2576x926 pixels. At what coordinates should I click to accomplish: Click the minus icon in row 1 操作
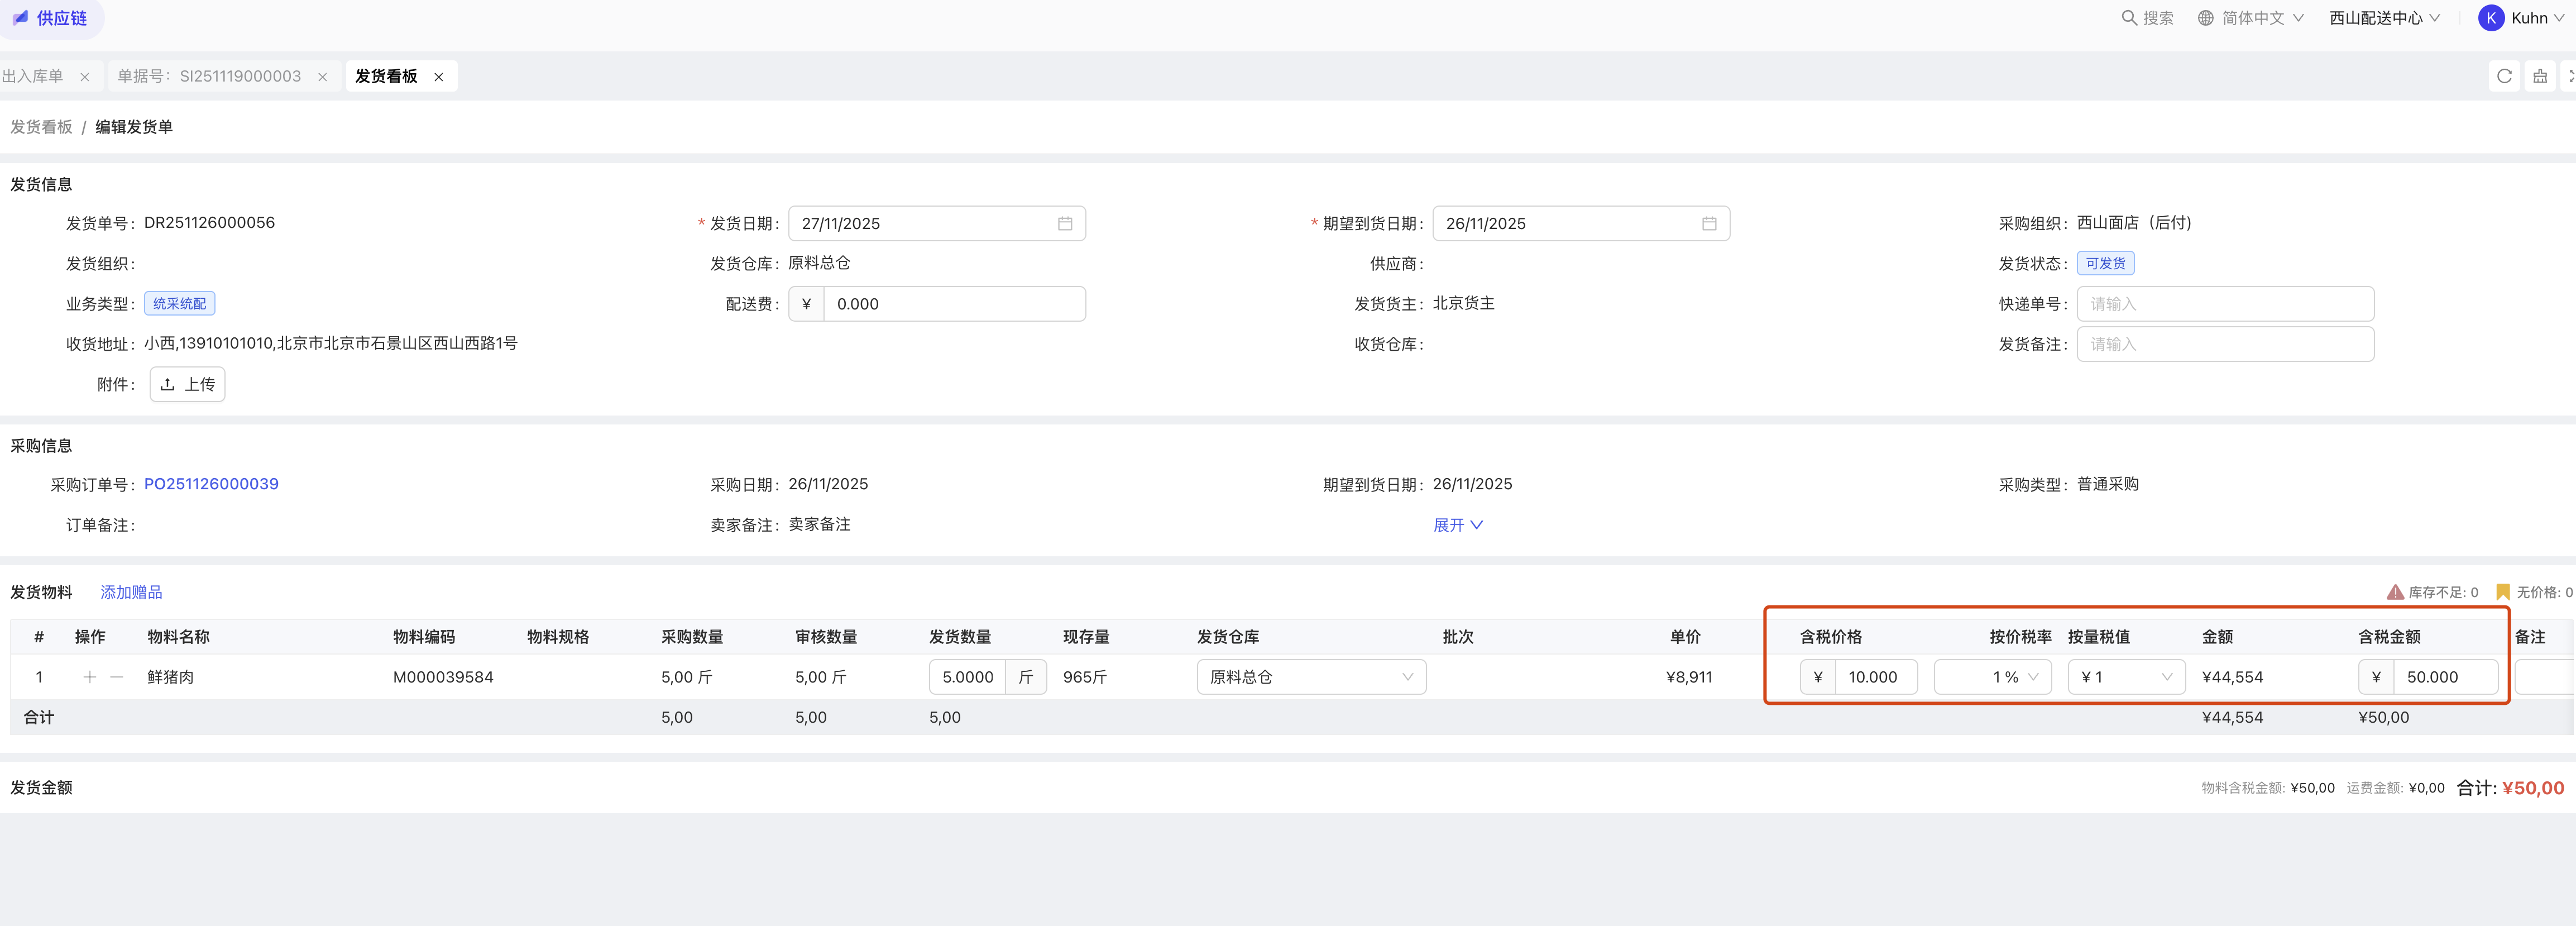coord(117,677)
